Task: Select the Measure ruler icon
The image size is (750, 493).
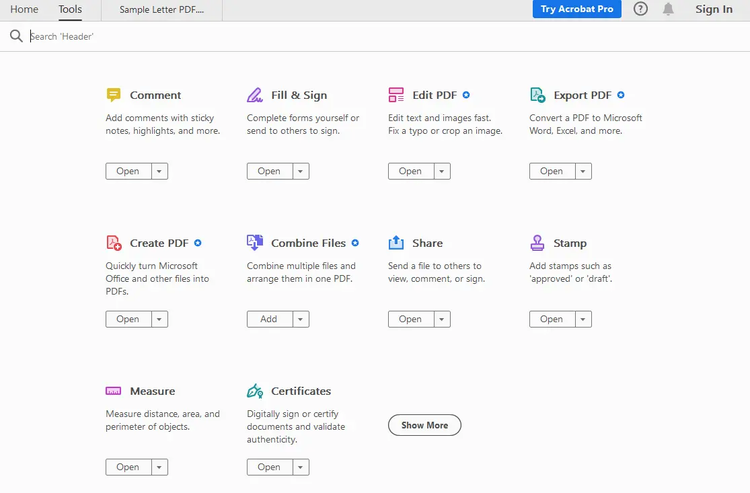Action: (114, 391)
